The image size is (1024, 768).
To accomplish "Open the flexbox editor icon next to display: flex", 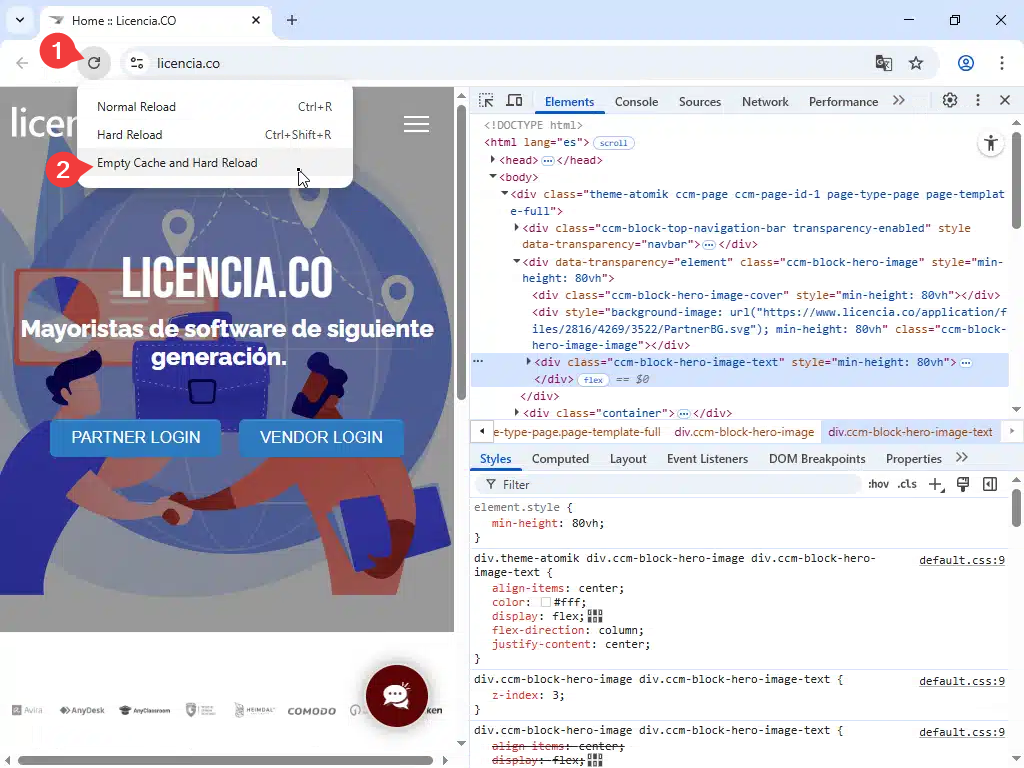I will coord(595,616).
